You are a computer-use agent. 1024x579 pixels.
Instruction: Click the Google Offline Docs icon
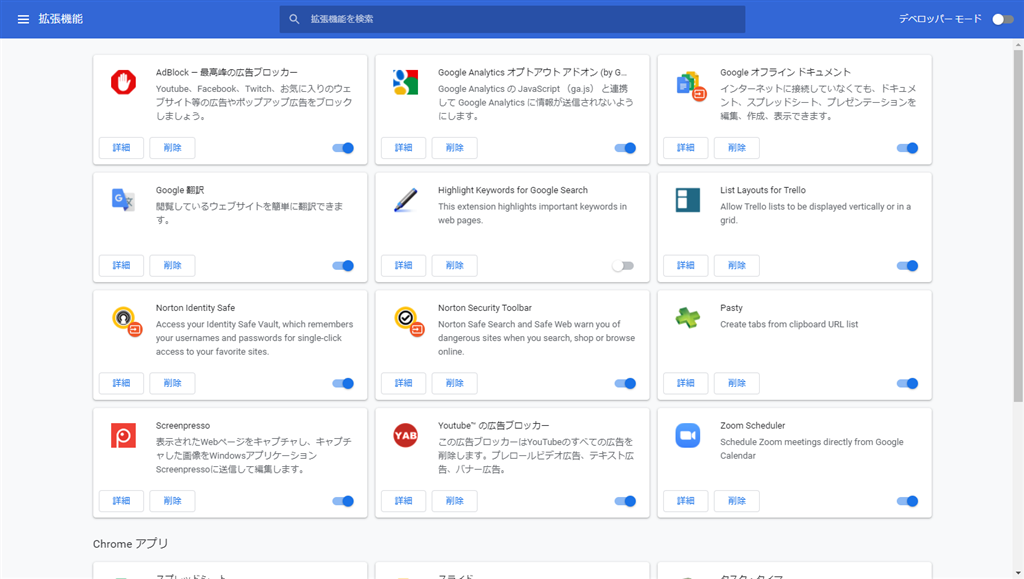click(691, 85)
